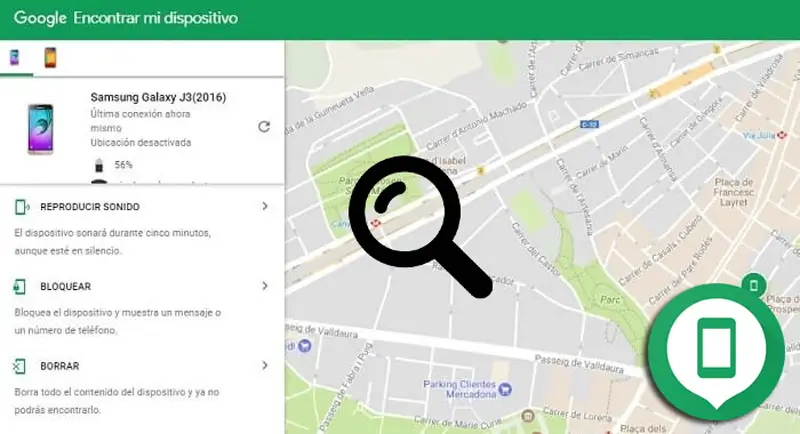
Task: Choose the Bloquear action label
Action: point(65,287)
